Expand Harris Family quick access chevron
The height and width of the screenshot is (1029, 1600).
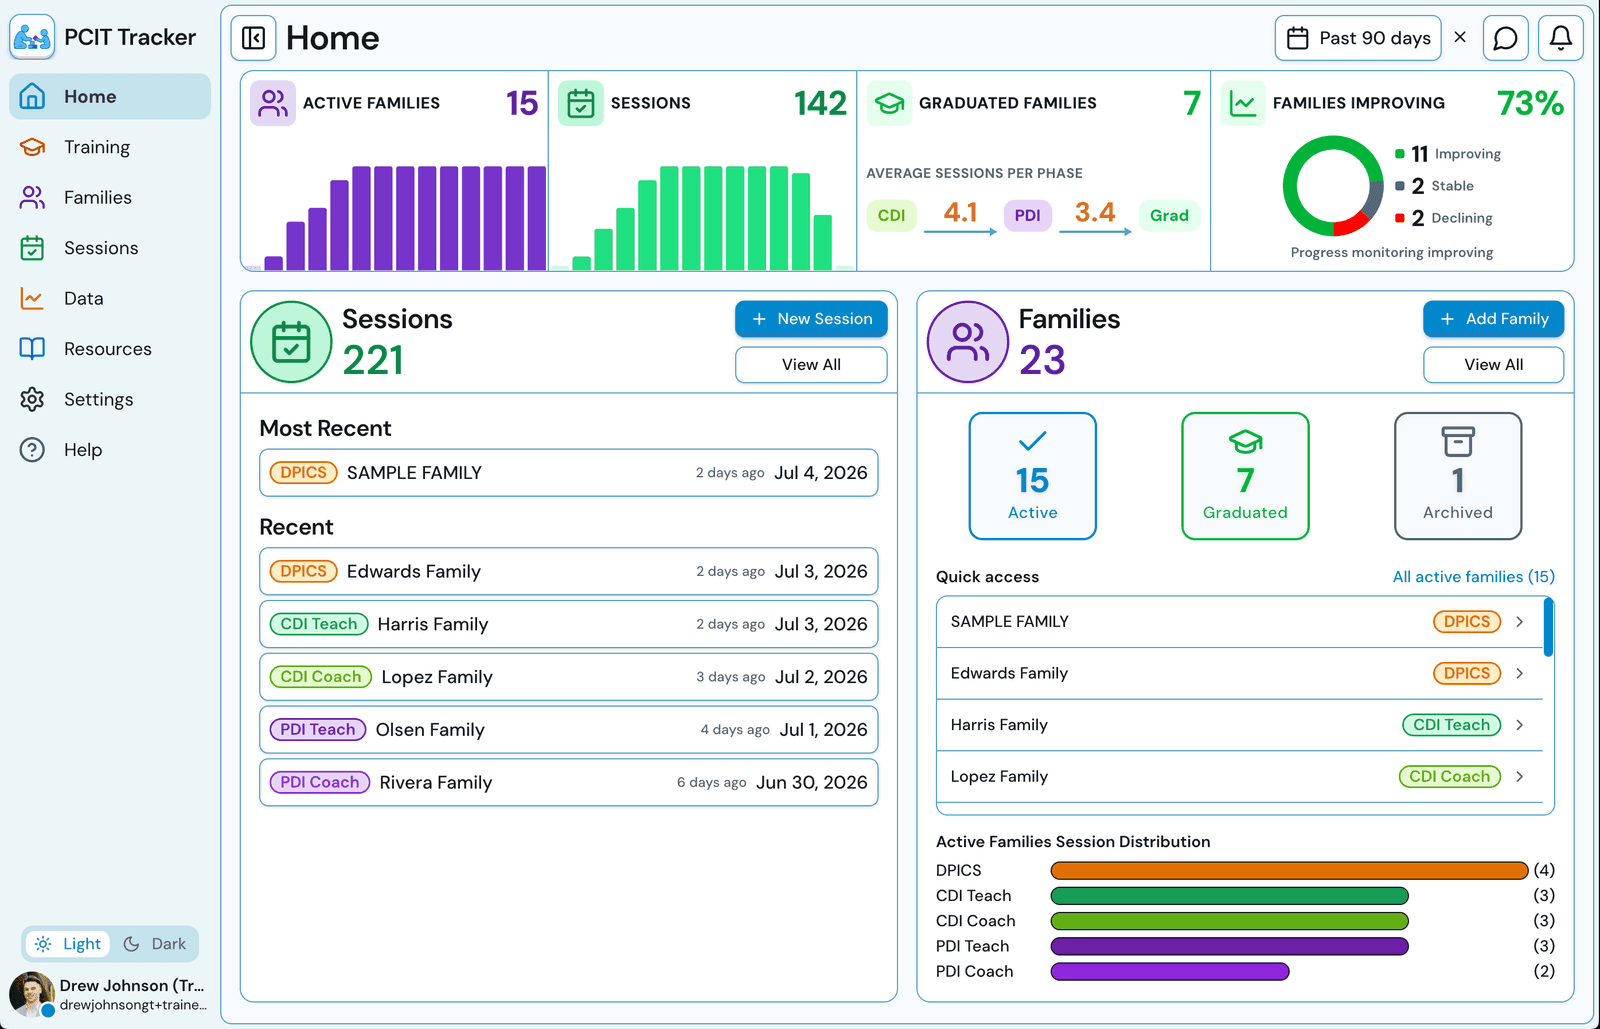point(1519,725)
